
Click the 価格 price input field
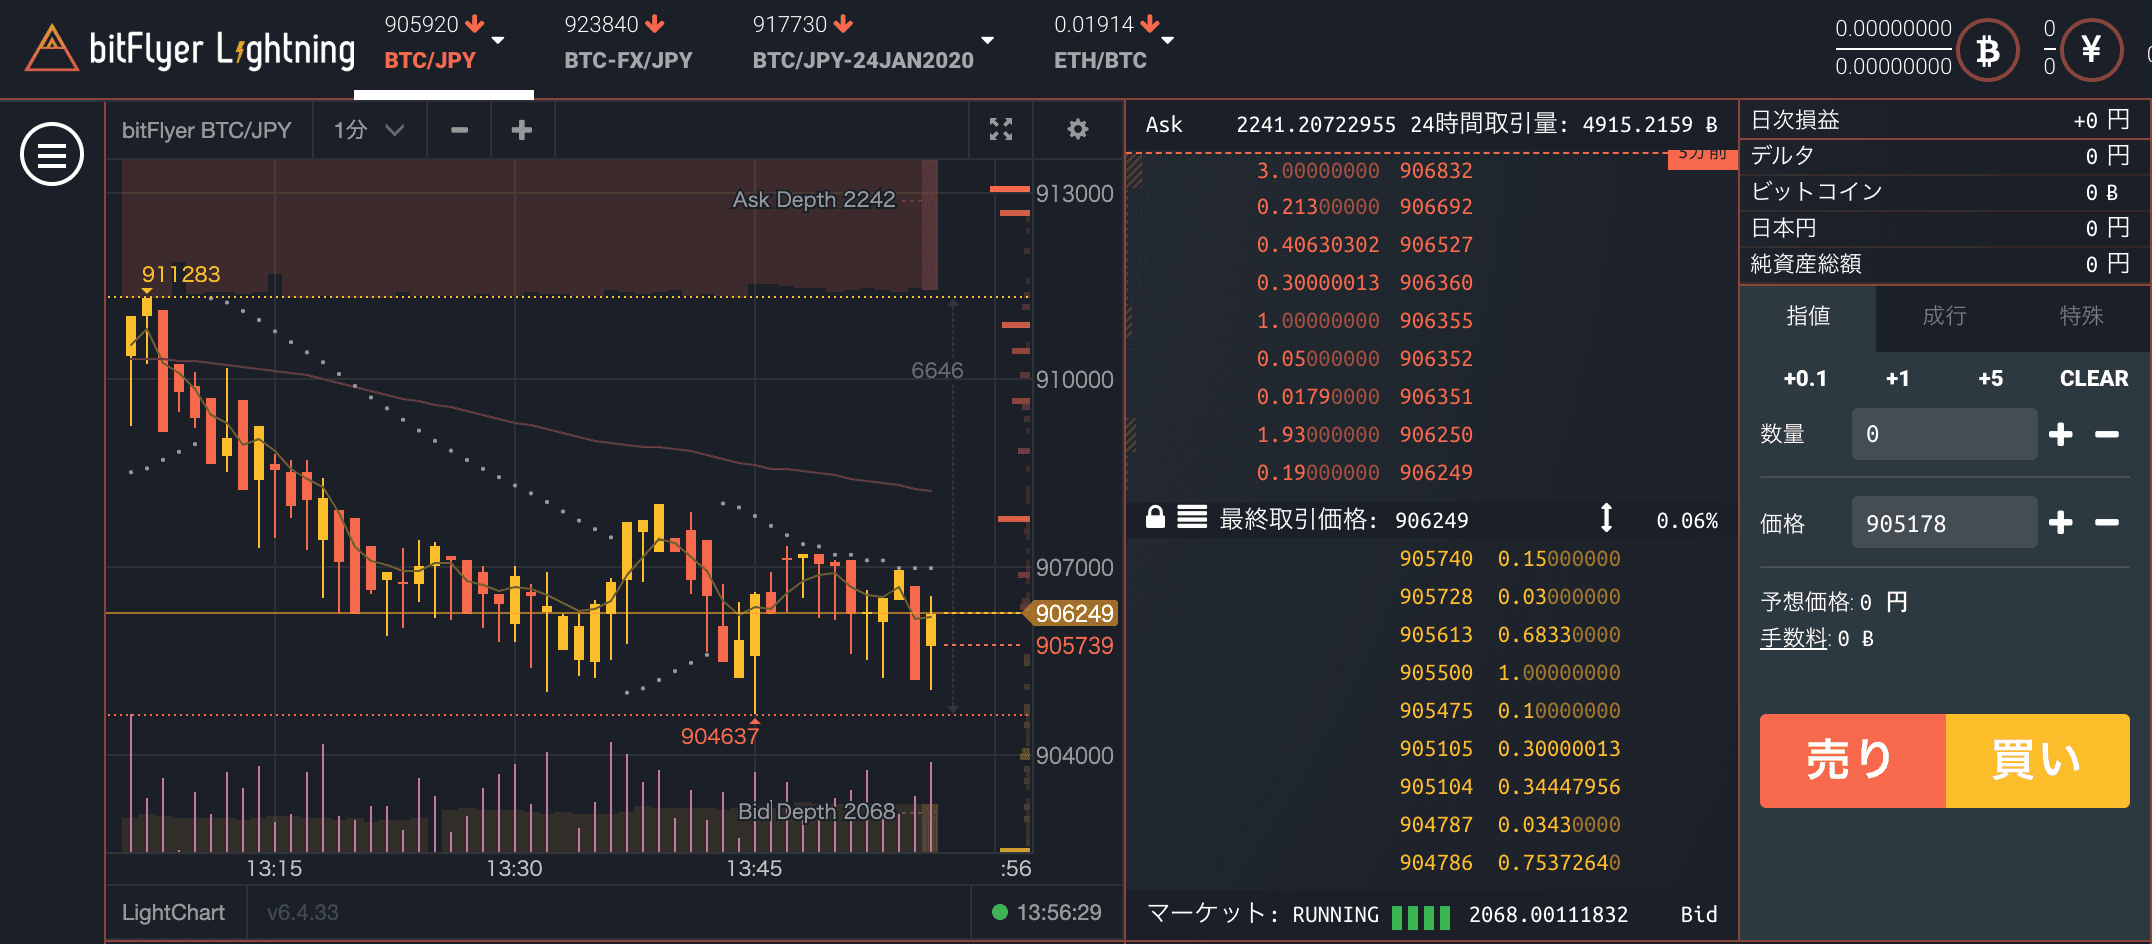click(1944, 522)
